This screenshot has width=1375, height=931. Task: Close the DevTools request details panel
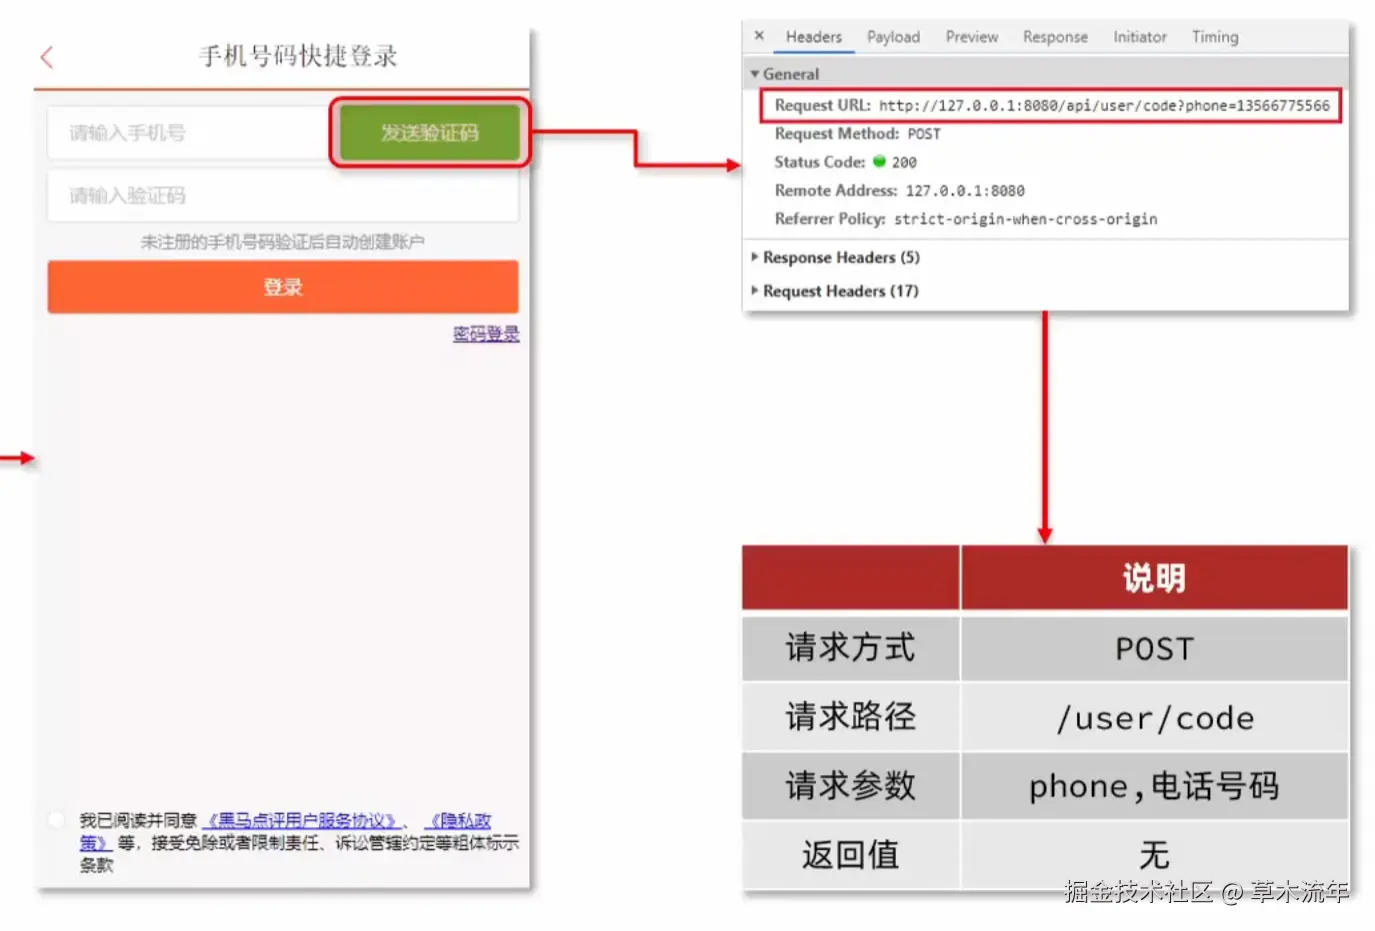(759, 36)
